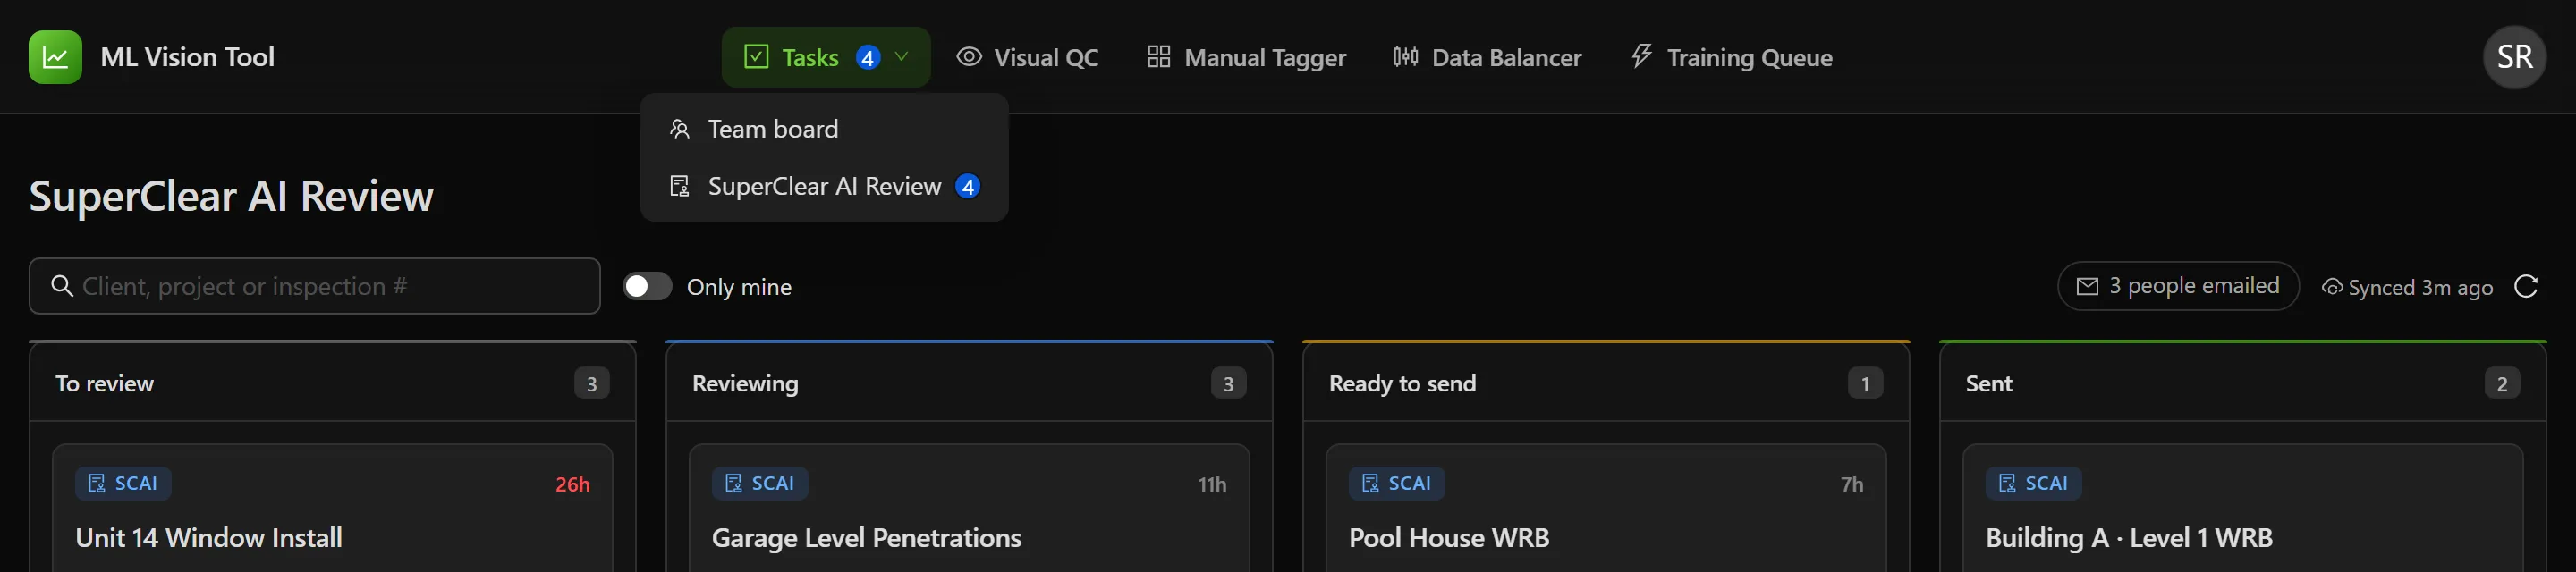
Task: Click the cloud sync icon beside Synced 3m ago
Action: (x=2331, y=288)
